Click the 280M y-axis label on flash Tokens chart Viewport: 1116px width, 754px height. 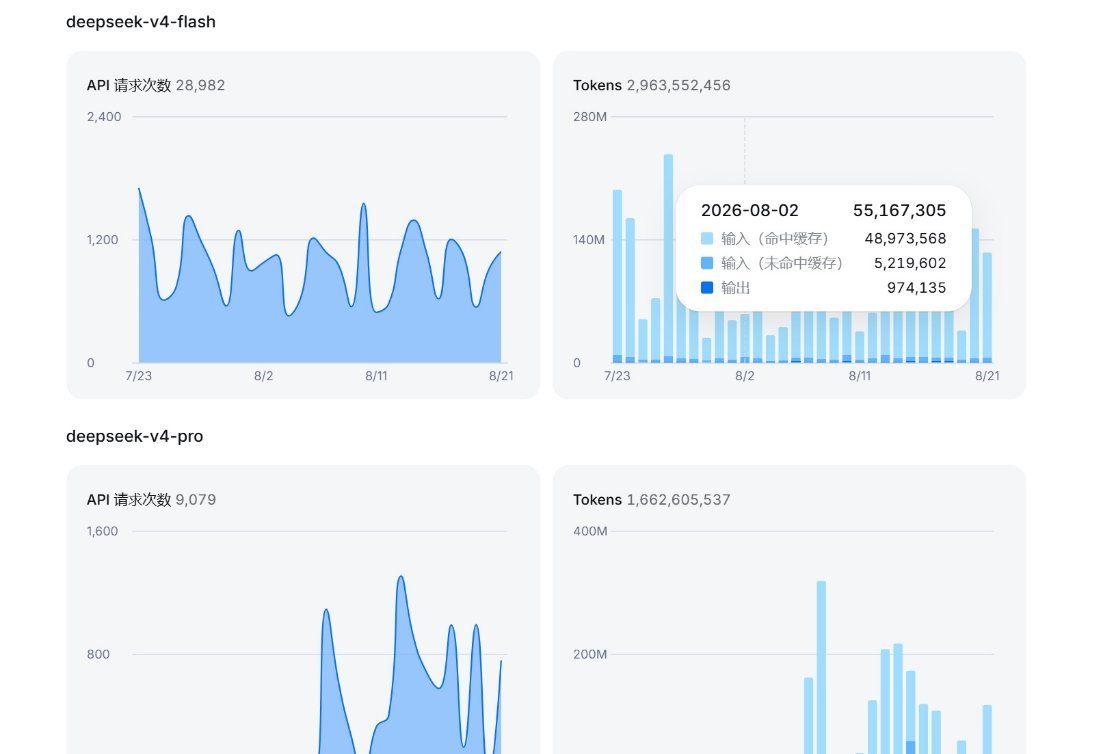(x=590, y=117)
